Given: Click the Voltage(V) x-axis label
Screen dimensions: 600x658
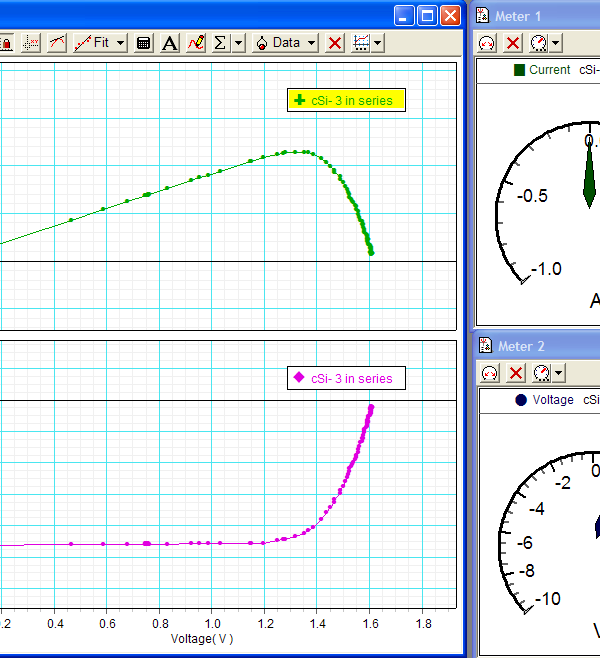Looking at the screenshot, I should [x=202, y=637].
